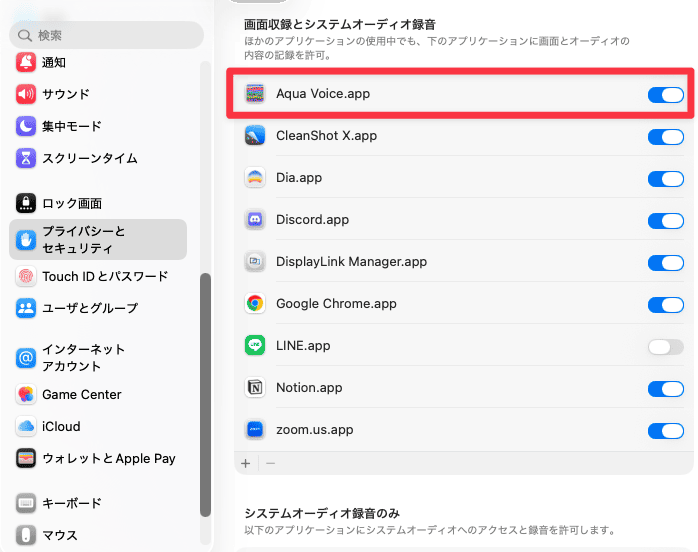Screen dimensions: 698x552
Task: Select the Google Chrome.app row label
Action: (336, 304)
